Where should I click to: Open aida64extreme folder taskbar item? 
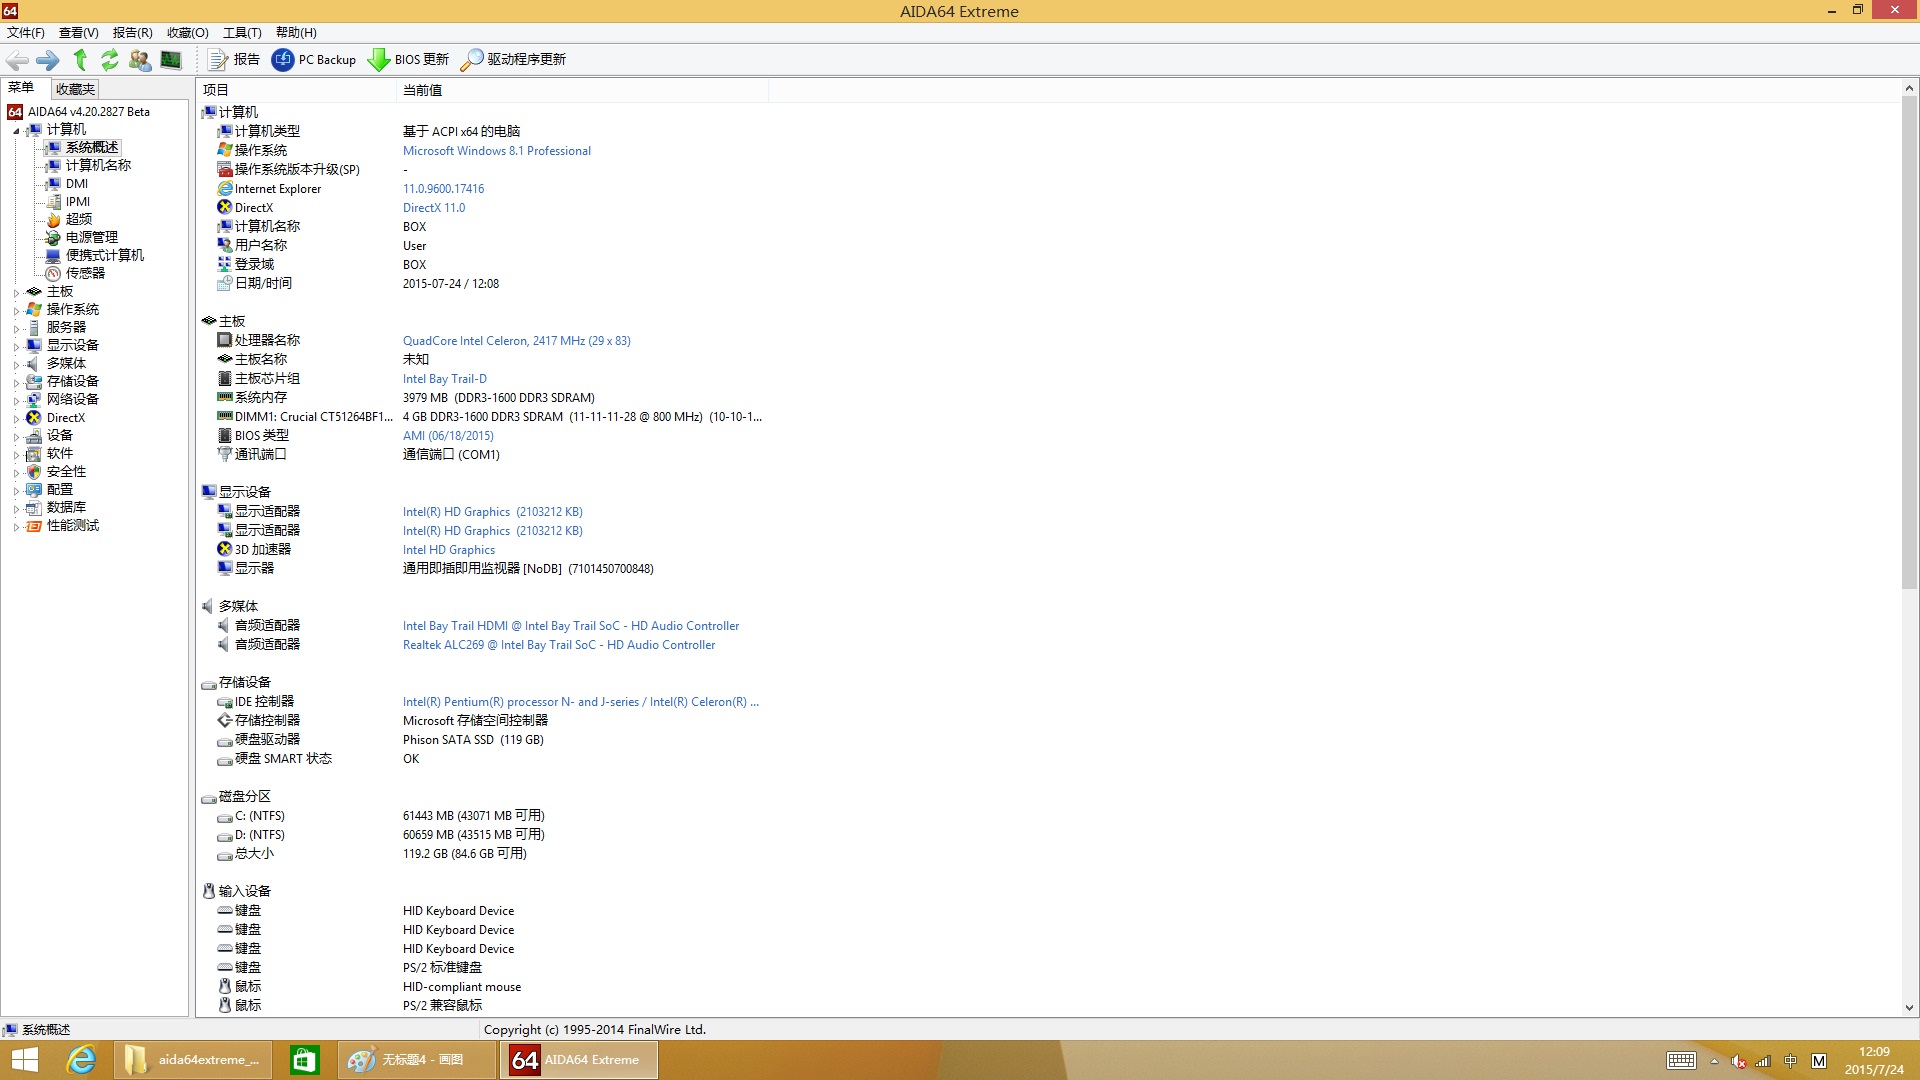pyautogui.click(x=192, y=1060)
